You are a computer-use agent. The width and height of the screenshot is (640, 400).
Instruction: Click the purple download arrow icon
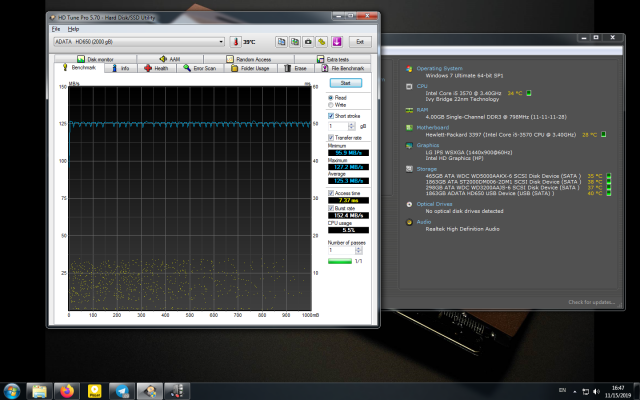[x=337, y=42]
